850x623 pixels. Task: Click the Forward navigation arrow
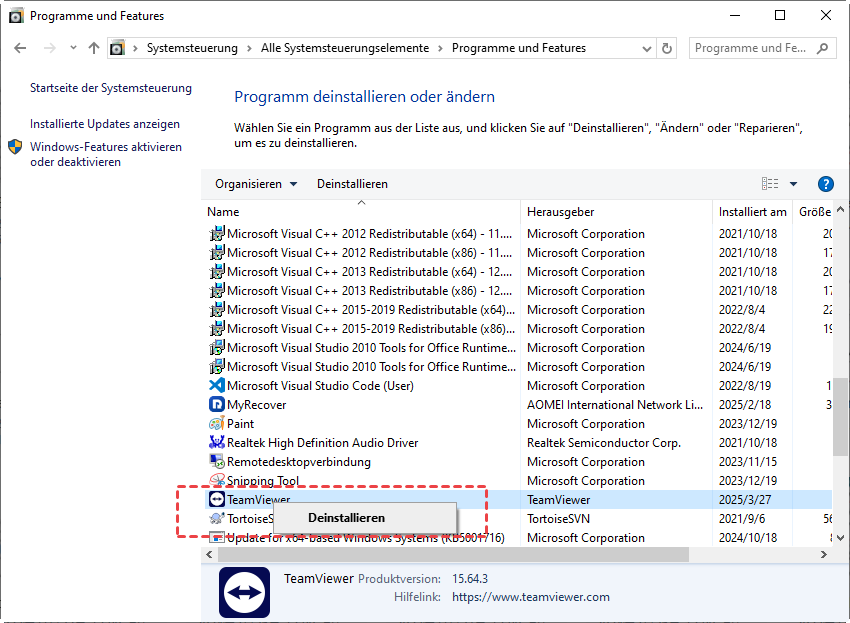(50, 48)
